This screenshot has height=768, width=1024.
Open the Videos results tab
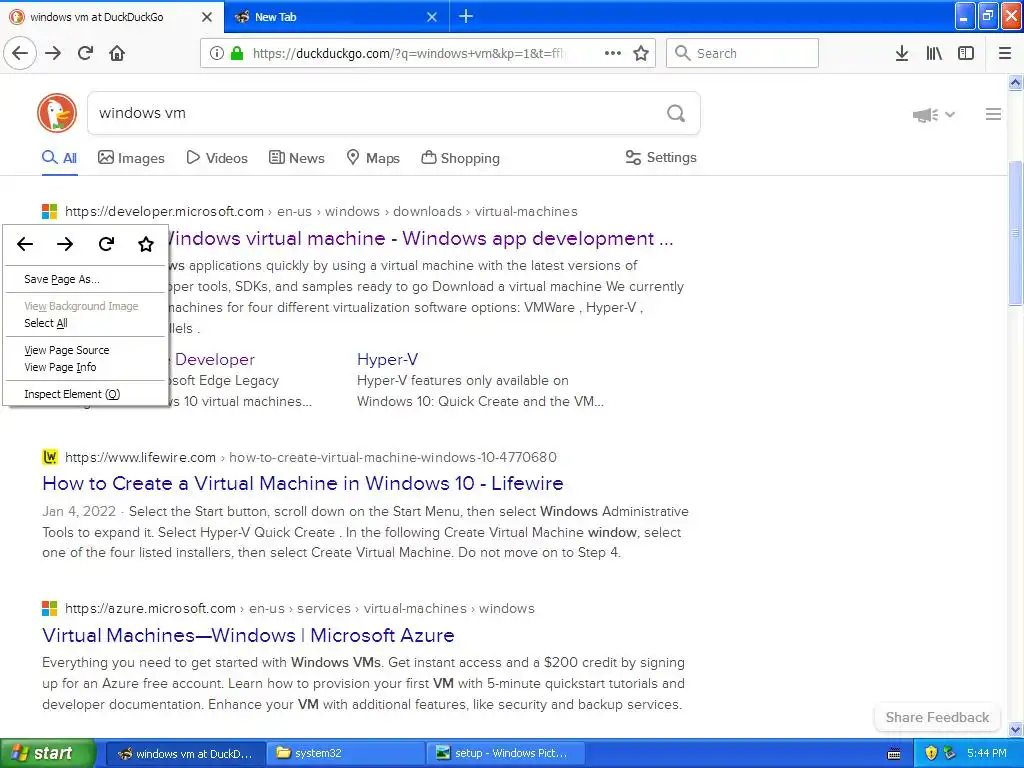pyautogui.click(x=217, y=158)
